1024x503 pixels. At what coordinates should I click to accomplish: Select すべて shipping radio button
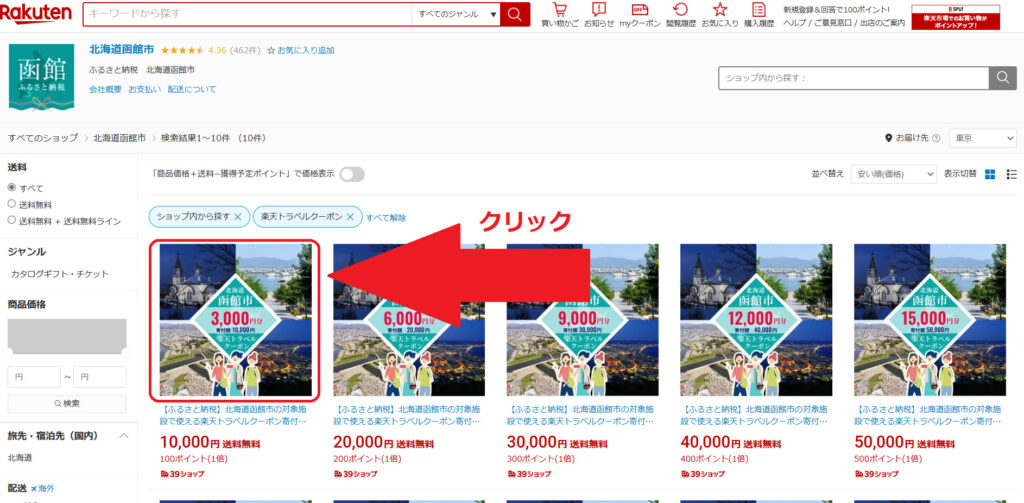12,187
